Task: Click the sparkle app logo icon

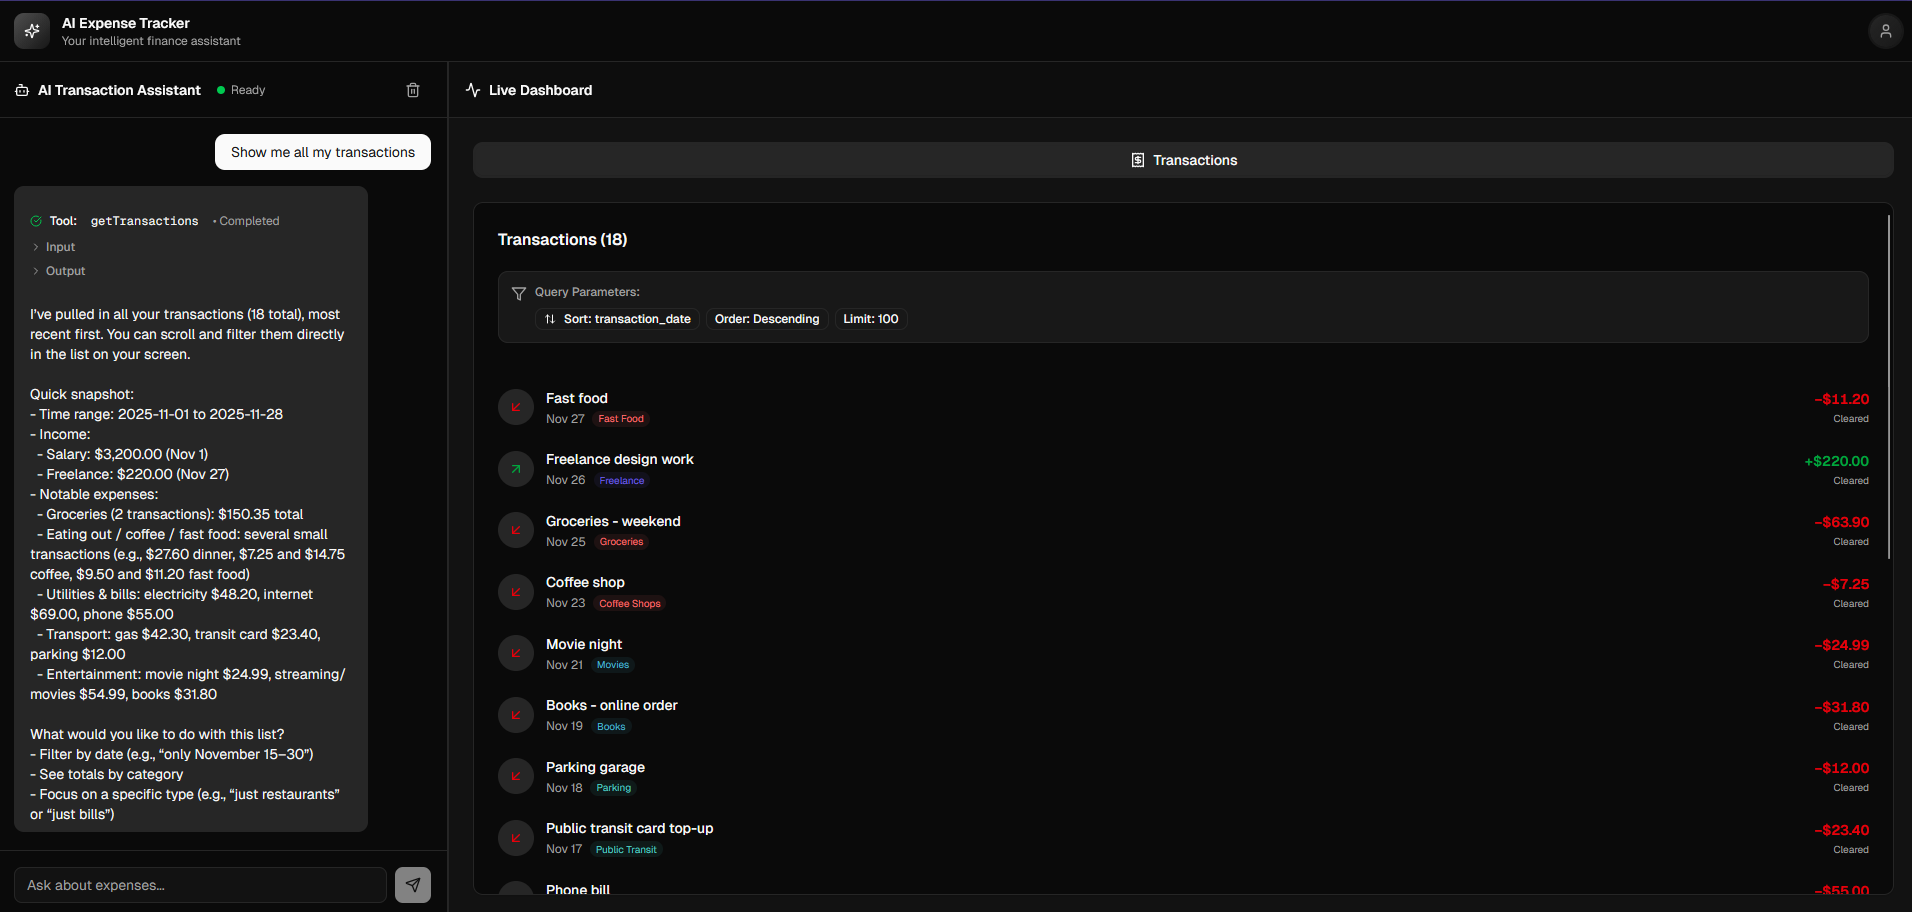Action: tap(32, 31)
